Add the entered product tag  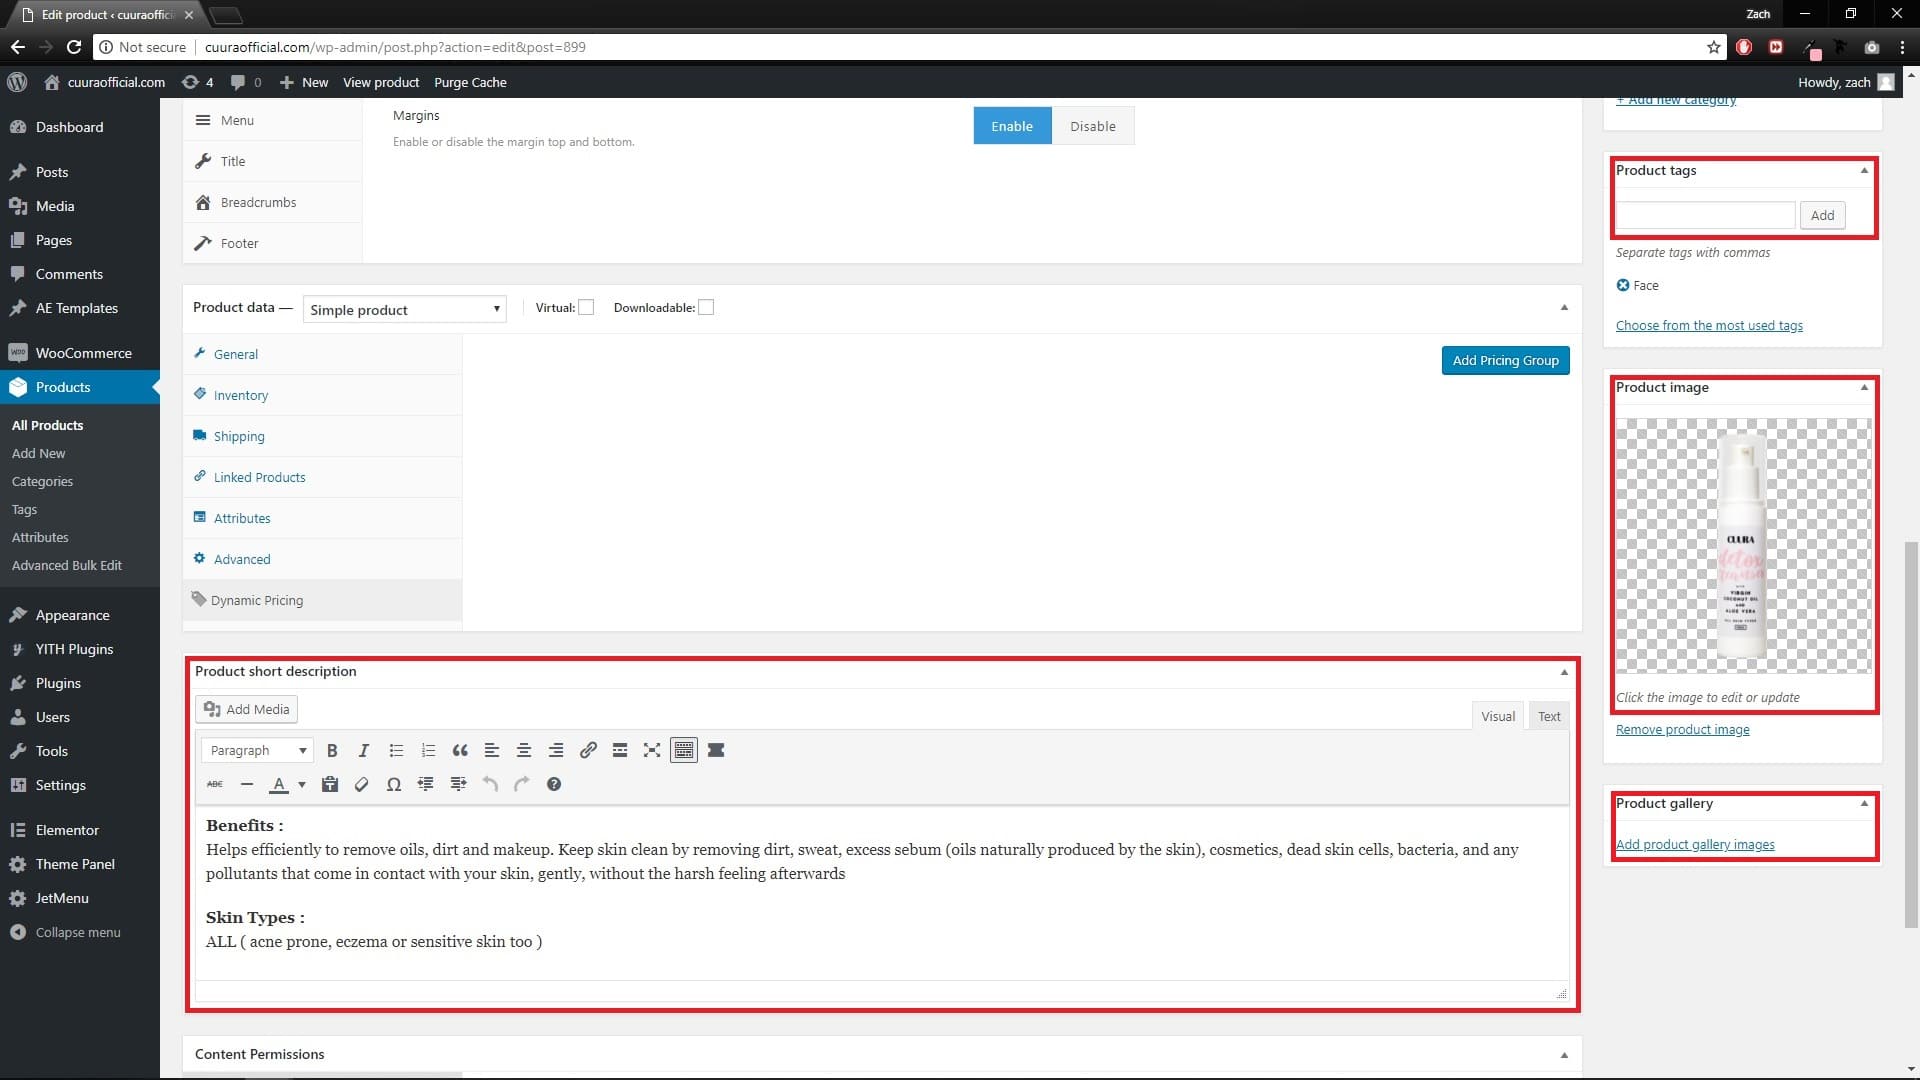pos(1822,215)
